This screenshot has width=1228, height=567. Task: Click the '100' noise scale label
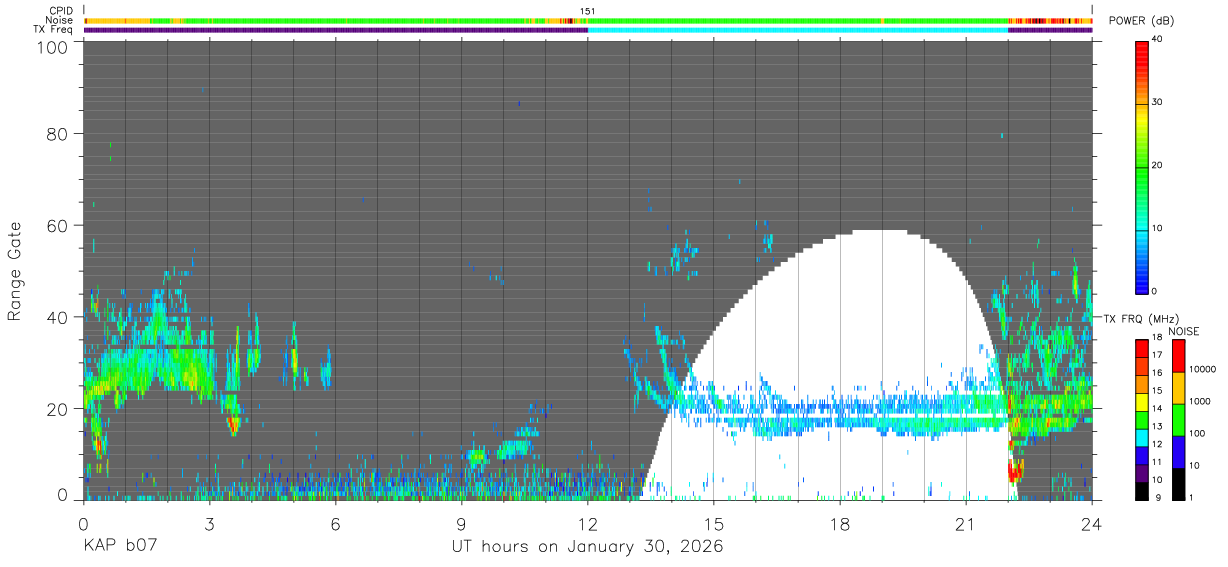pyautogui.click(x=1198, y=433)
